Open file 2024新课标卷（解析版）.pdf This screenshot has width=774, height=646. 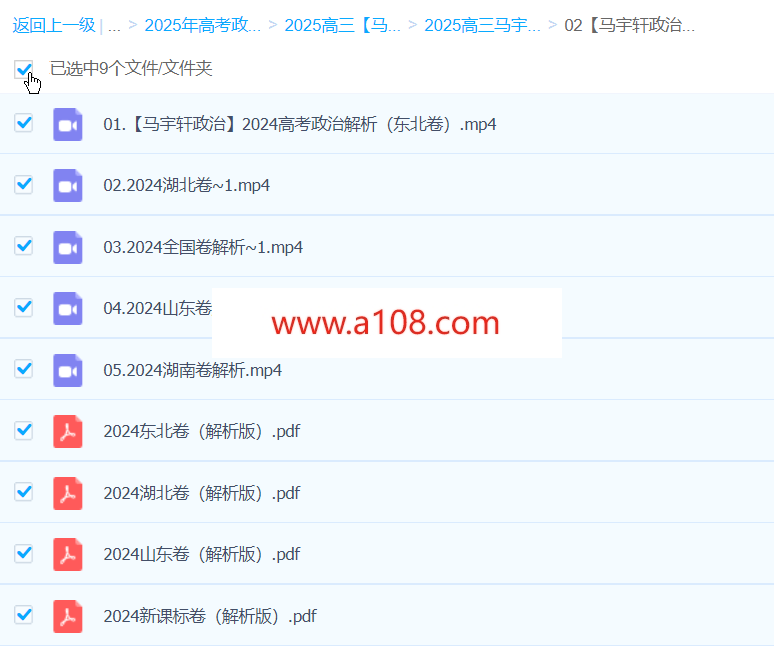point(210,616)
